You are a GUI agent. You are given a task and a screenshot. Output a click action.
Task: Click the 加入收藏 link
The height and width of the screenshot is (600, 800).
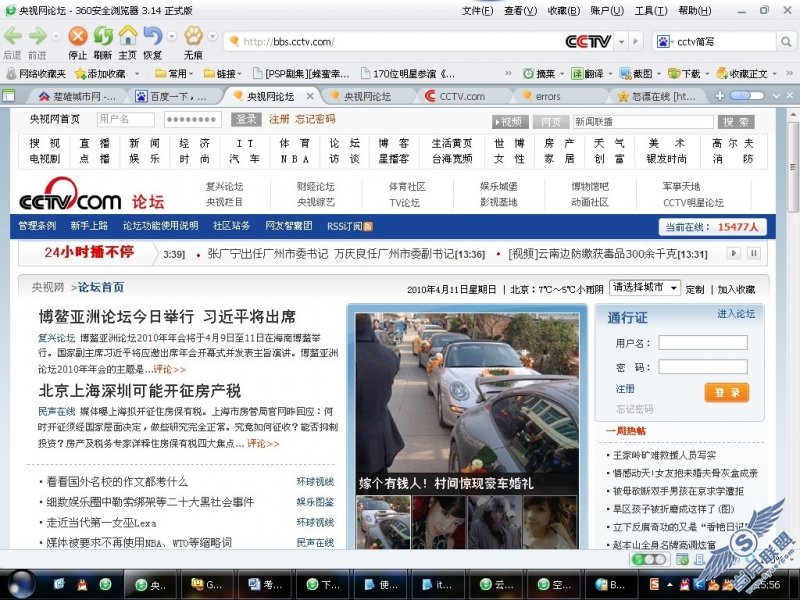click(x=736, y=289)
